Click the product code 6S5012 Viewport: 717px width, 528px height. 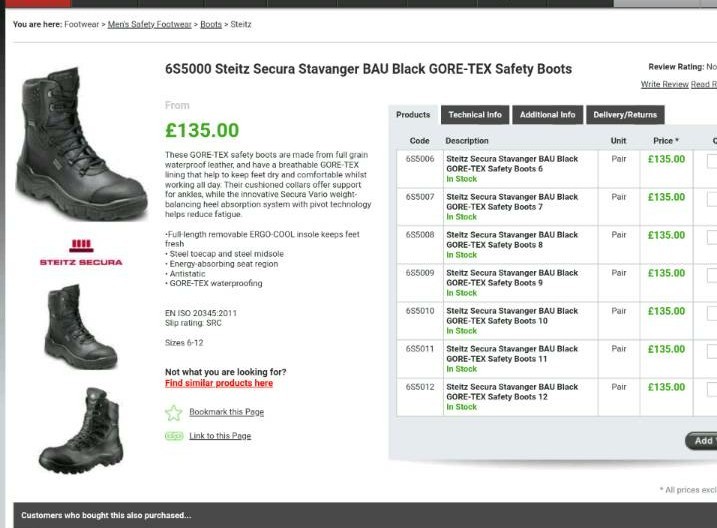[420, 387]
